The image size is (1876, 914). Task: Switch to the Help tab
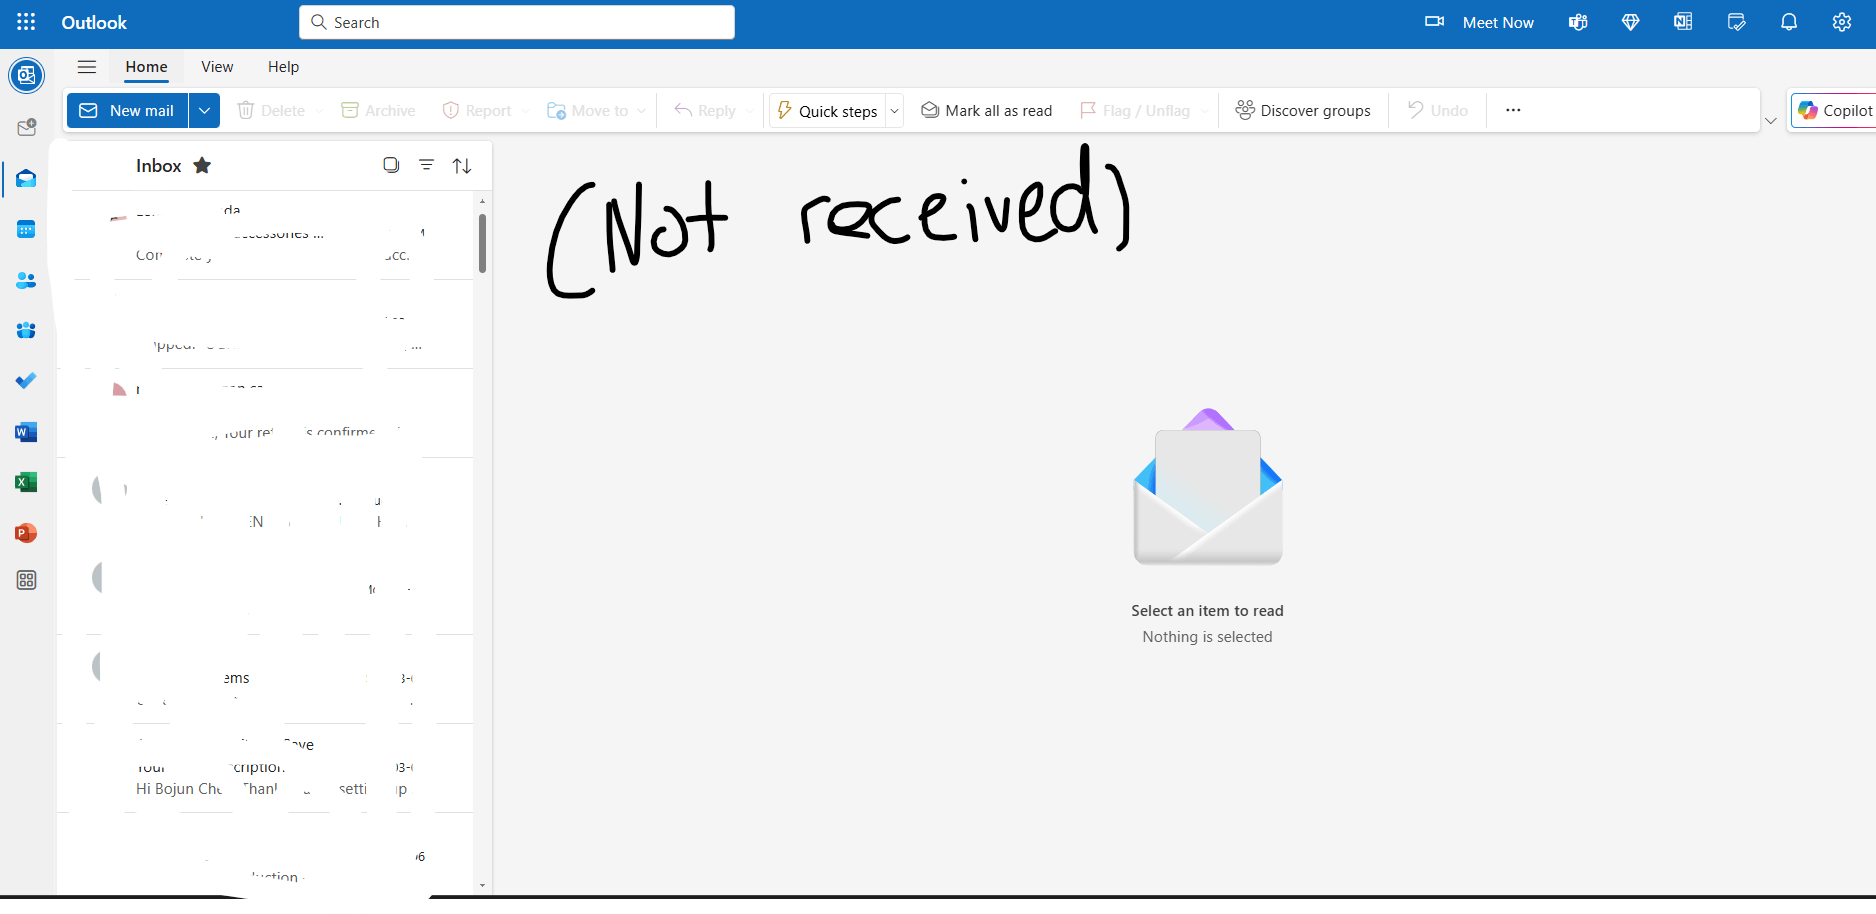(x=283, y=67)
